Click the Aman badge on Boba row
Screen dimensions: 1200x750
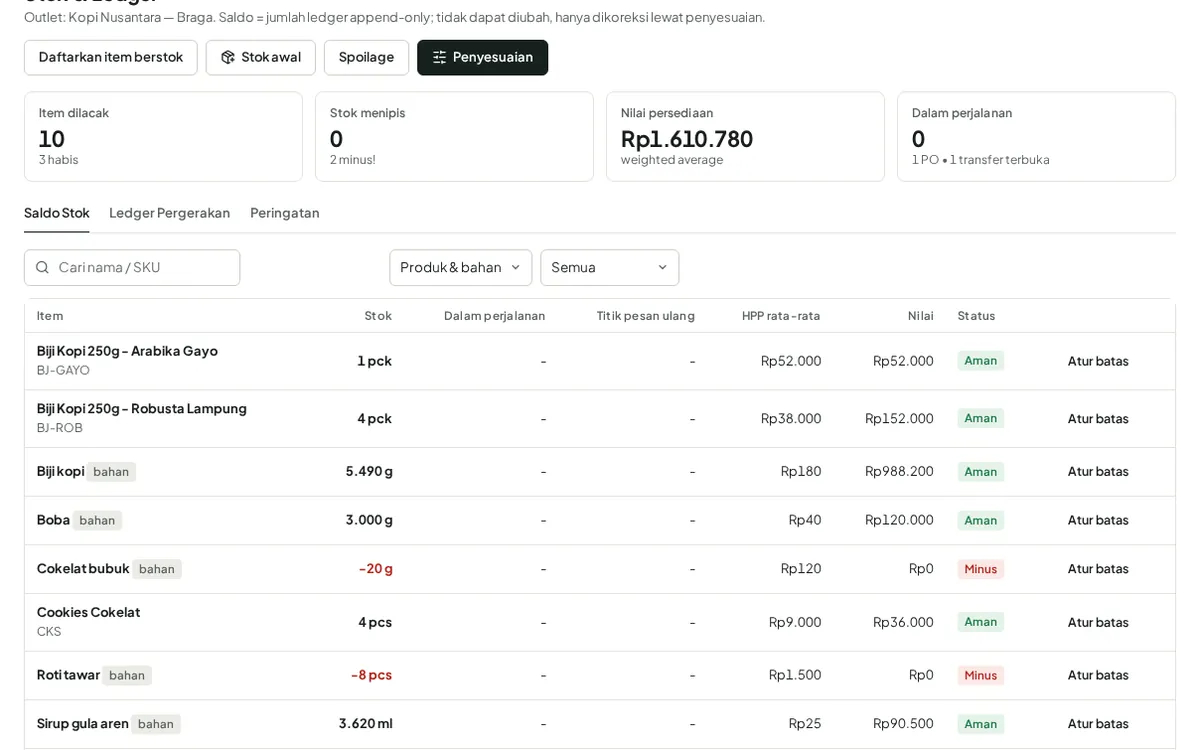[x=981, y=520]
